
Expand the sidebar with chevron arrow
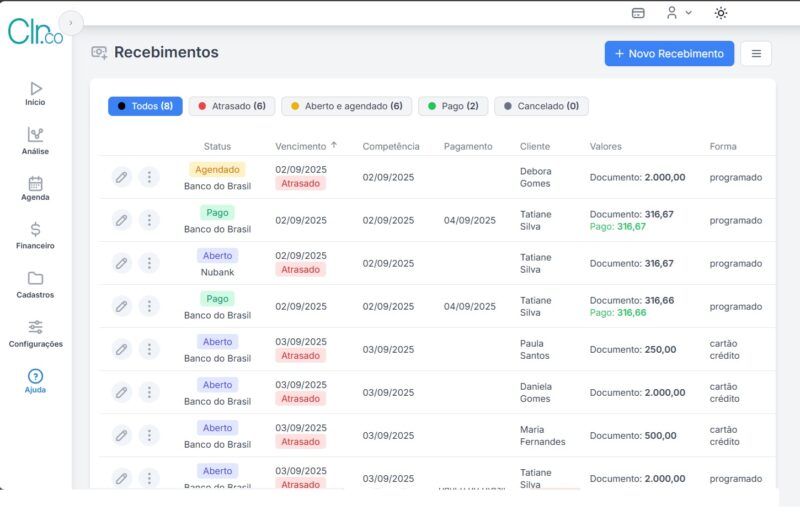[x=71, y=23]
